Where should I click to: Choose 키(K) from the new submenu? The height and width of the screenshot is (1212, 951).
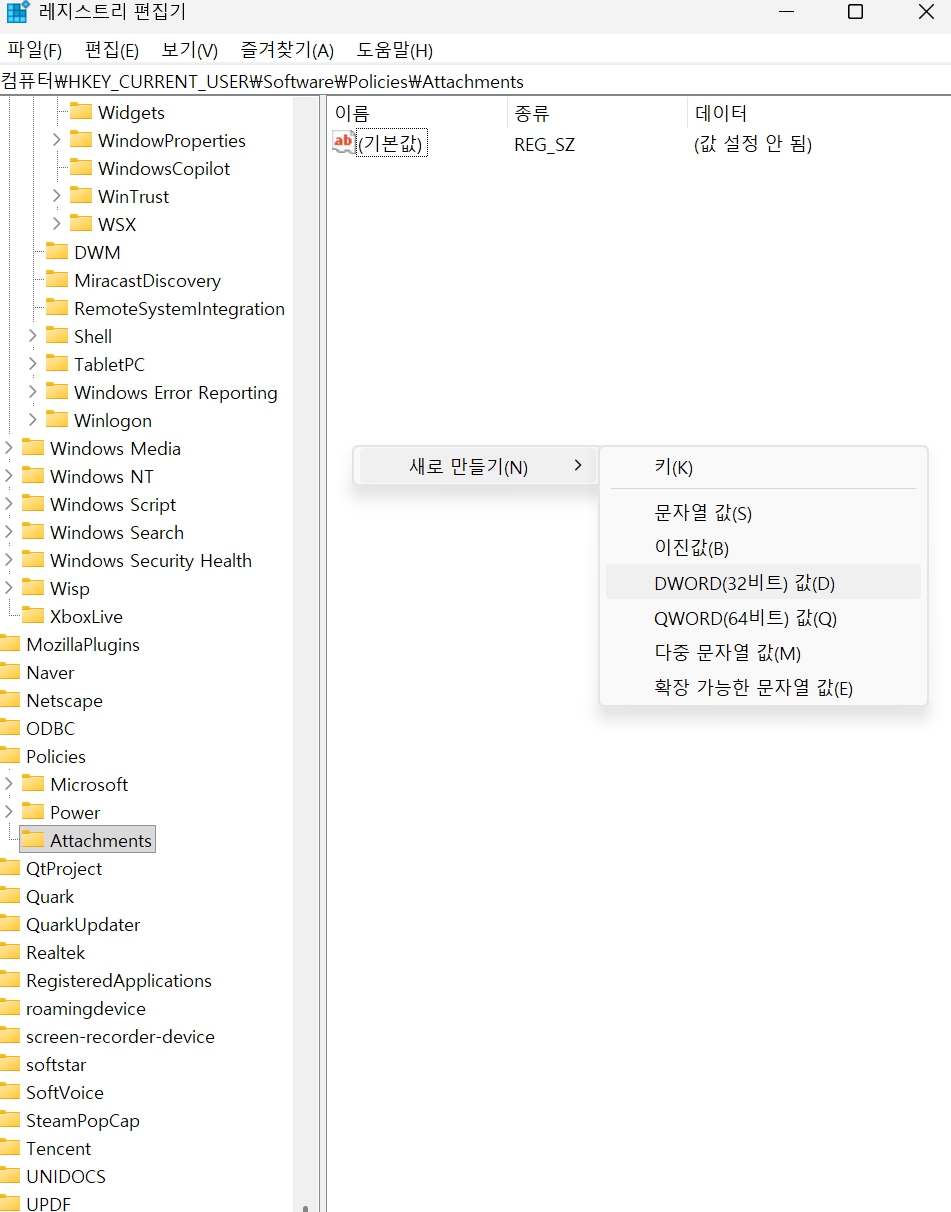click(763, 467)
